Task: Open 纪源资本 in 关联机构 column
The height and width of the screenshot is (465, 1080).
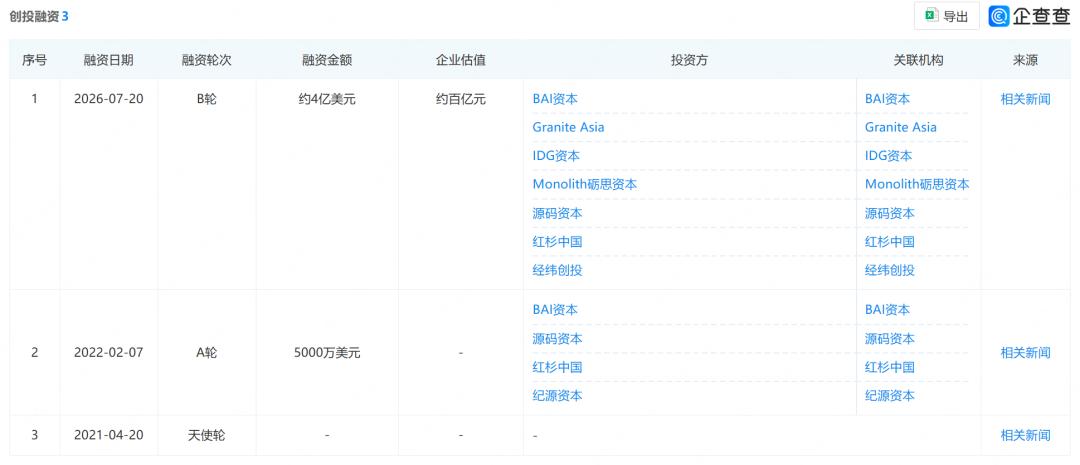Action: click(890, 396)
